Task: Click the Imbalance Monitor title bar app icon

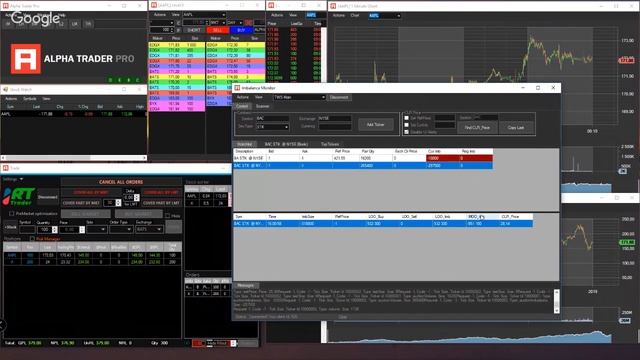Action: coord(237,88)
